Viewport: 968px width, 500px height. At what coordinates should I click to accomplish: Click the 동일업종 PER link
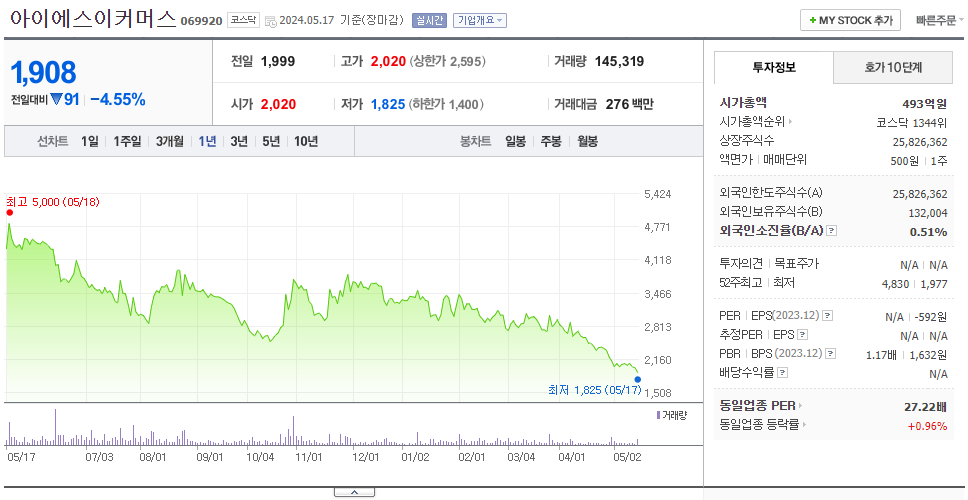tap(757, 406)
